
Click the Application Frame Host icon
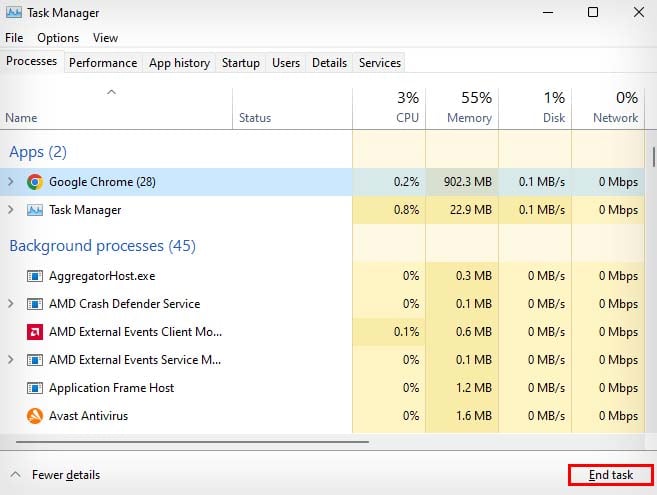tap(35, 388)
